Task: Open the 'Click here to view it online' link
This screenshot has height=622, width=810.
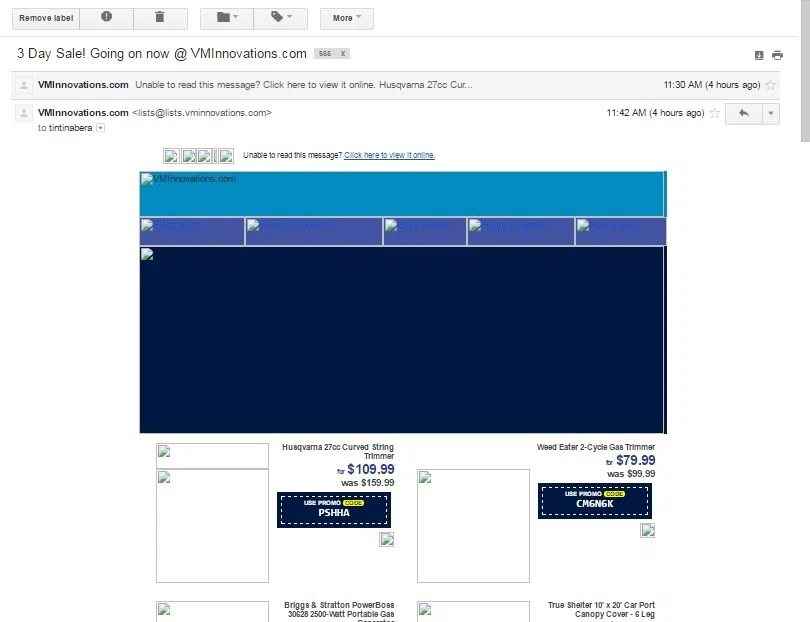Action: point(390,155)
